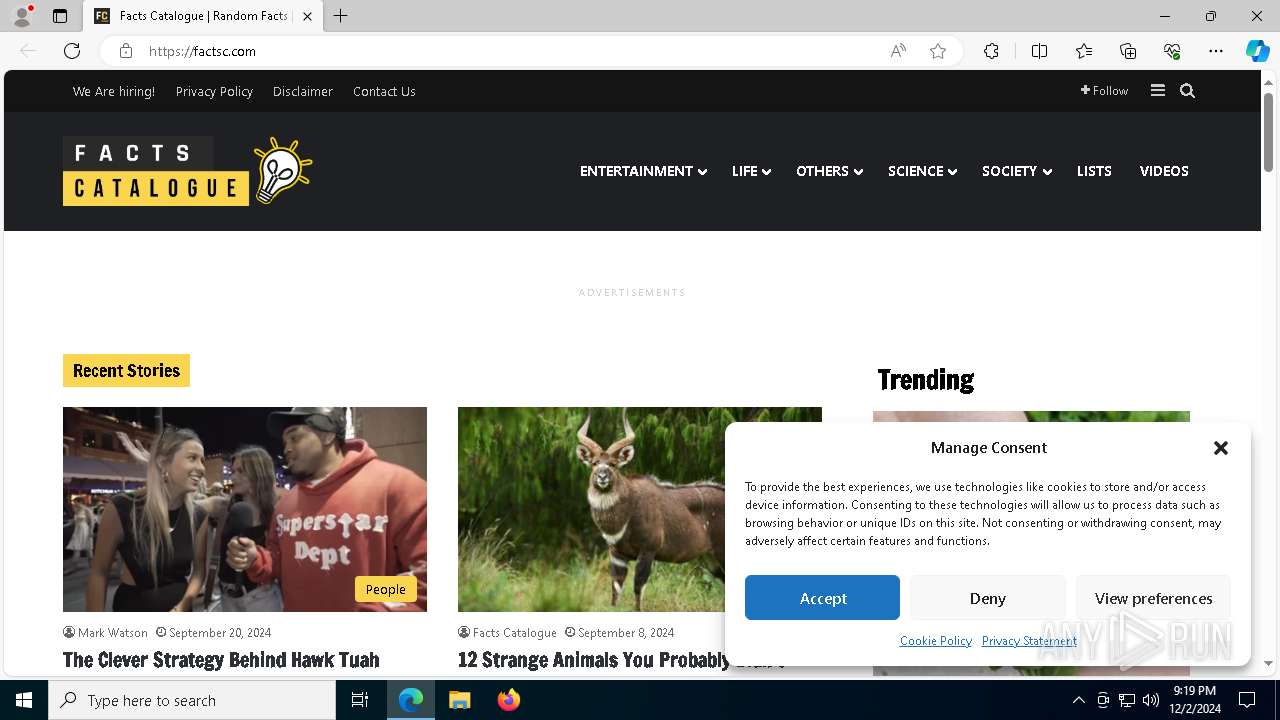This screenshot has height=720, width=1280.
Task: Open a new browser tab
Action: [341, 16]
